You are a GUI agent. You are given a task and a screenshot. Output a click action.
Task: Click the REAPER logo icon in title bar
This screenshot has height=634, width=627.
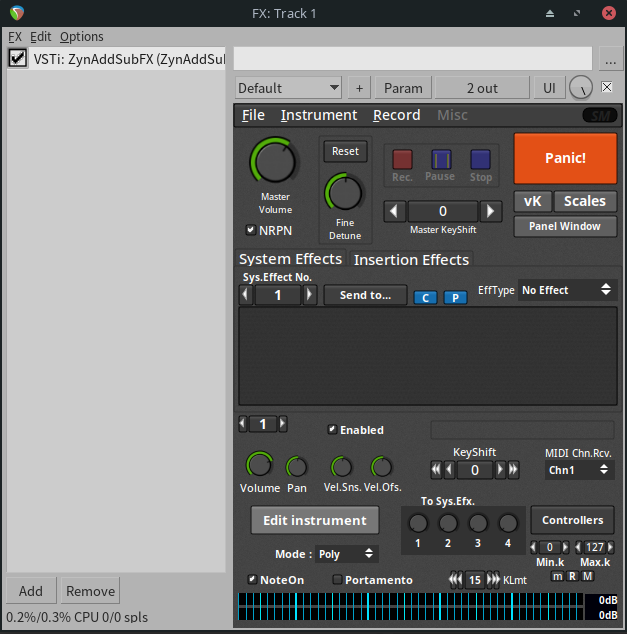[x=17, y=13]
